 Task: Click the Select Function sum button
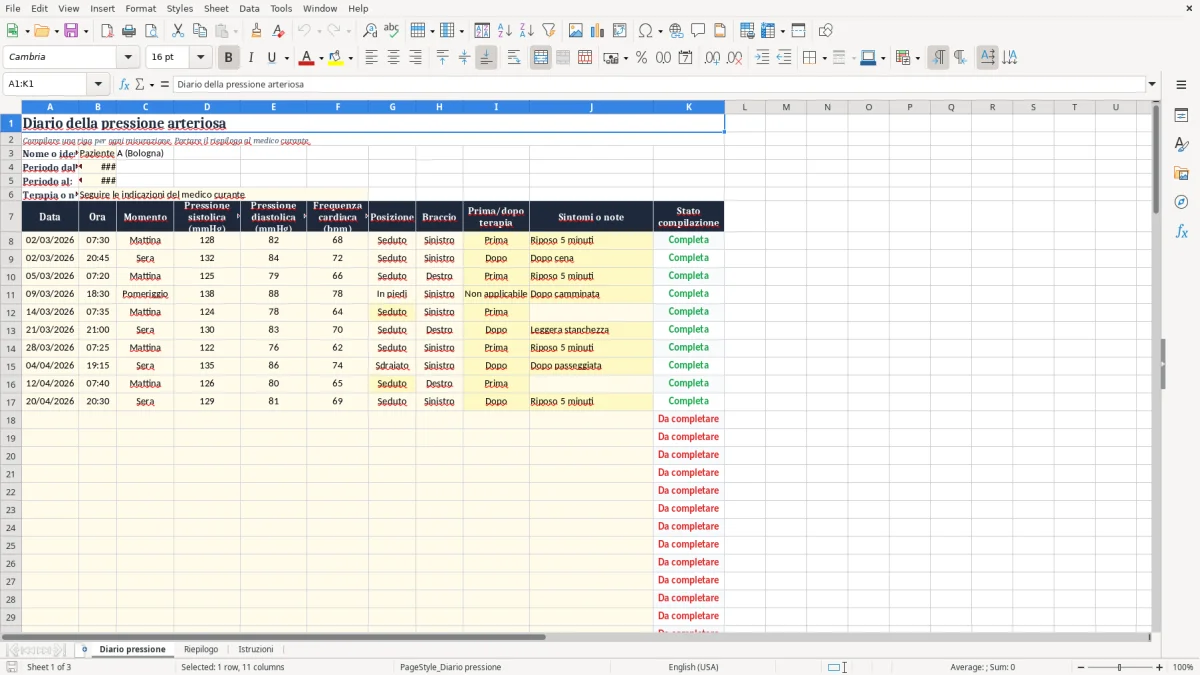(x=140, y=84)
